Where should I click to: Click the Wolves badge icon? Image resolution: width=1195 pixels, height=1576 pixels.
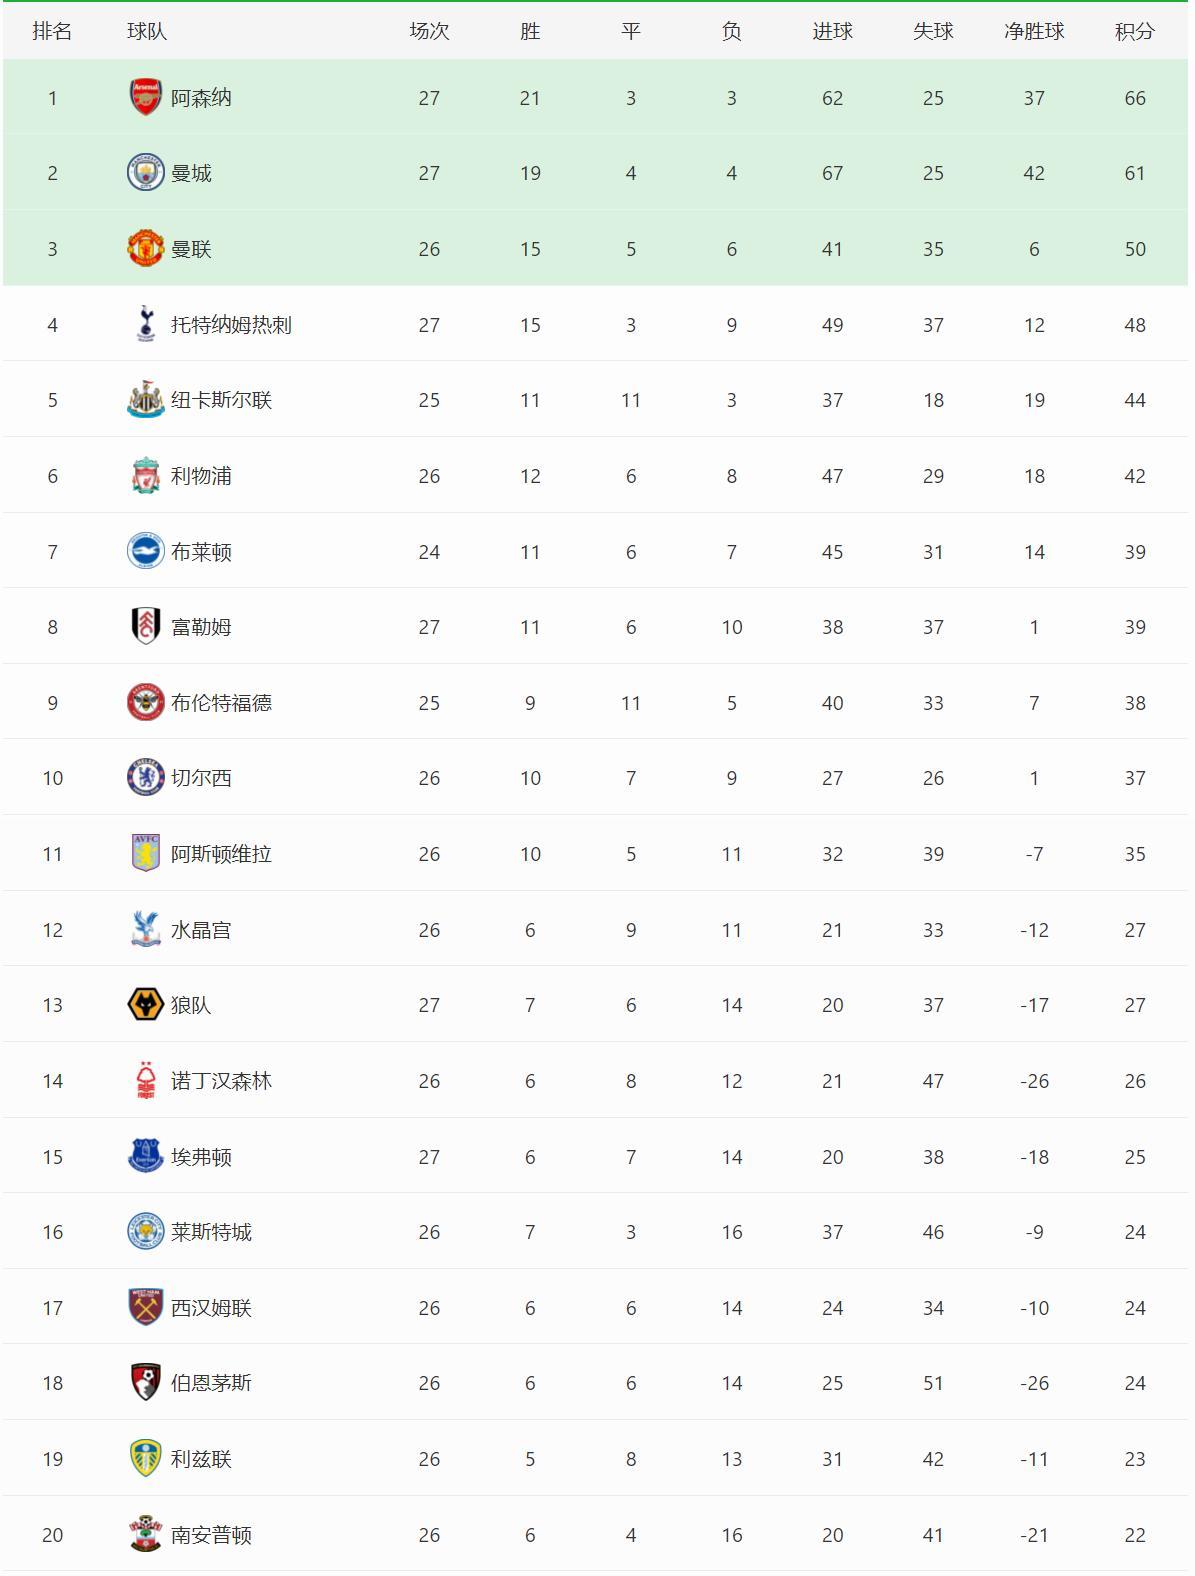pos(146,1005)
